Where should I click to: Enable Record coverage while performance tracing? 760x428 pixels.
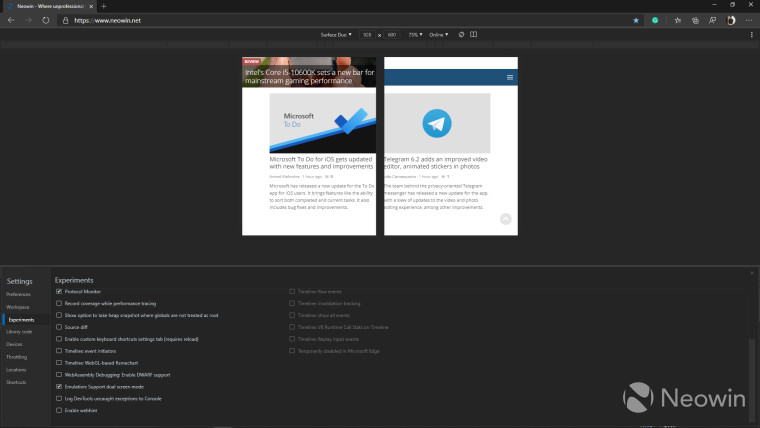59,303
